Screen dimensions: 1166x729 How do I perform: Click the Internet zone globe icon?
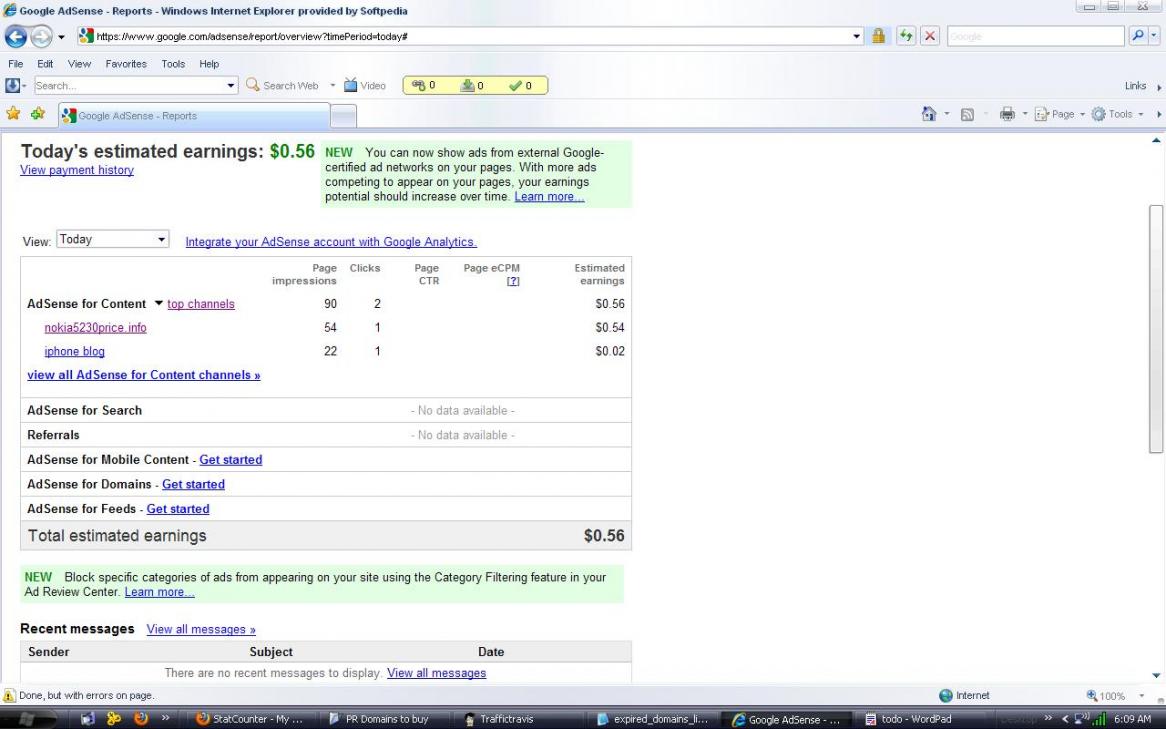tap(946, 696)
